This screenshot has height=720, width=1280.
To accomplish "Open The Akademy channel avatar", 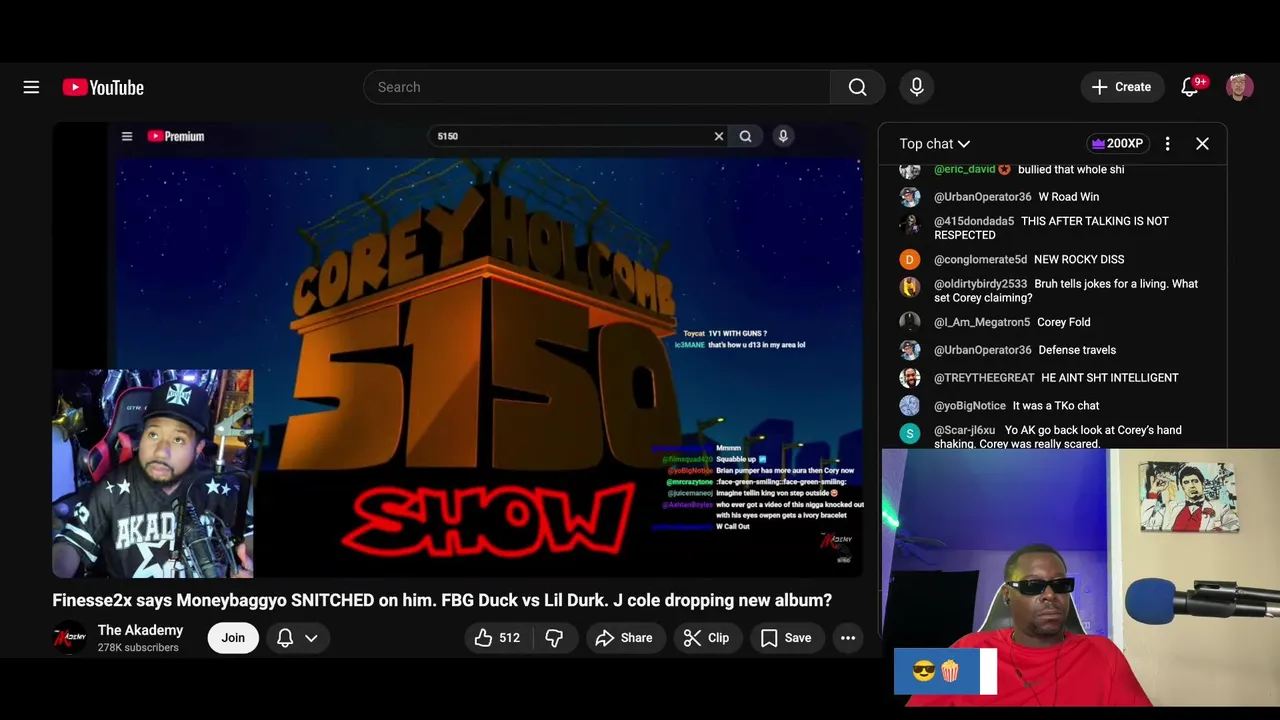I will 69,638.
